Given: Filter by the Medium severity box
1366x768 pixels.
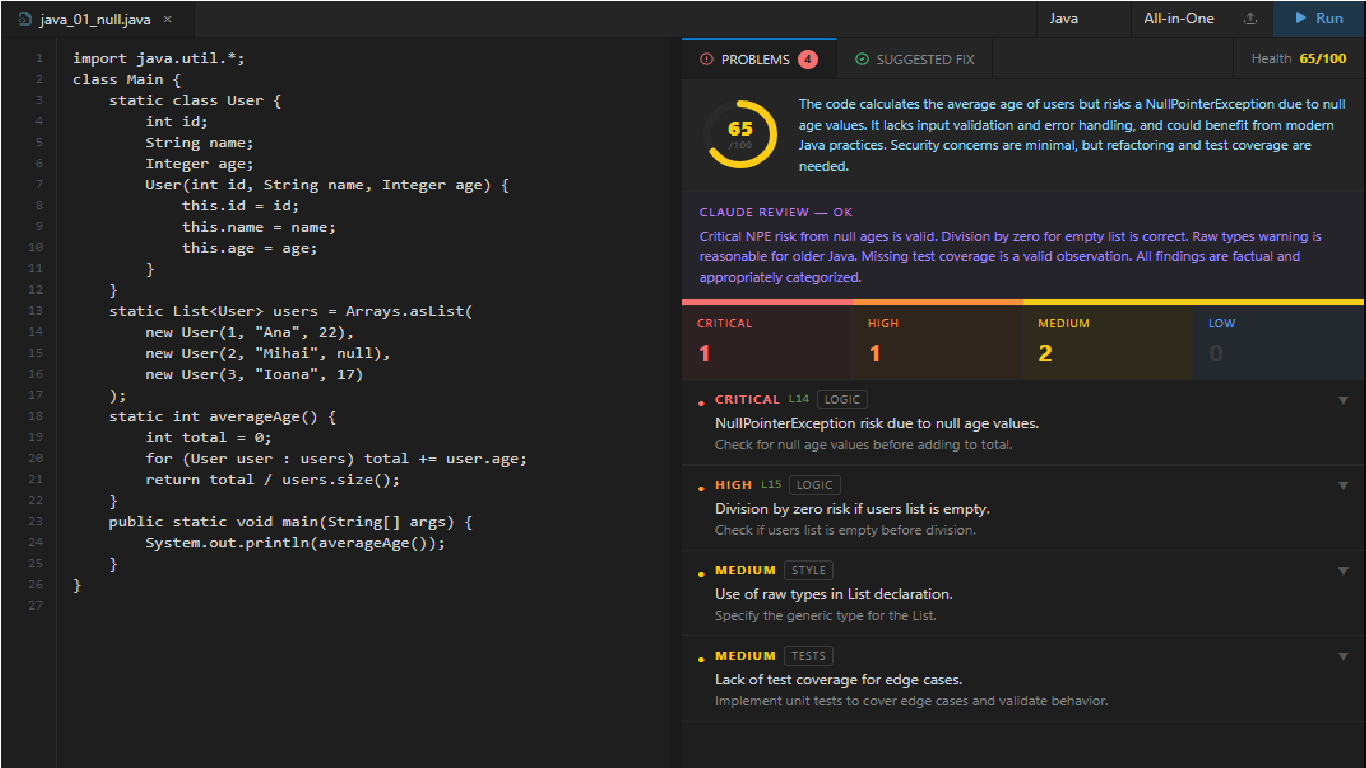Looking at the screenshot, I should pyautogui.click(x=1107, y=341).
